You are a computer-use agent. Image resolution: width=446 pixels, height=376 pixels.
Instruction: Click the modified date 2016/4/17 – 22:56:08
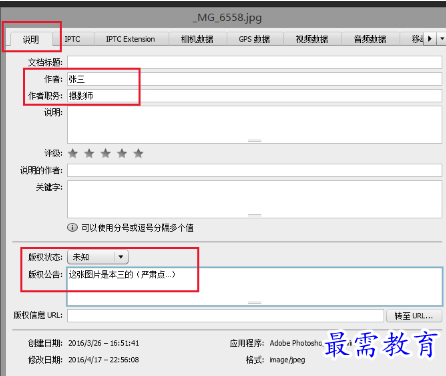(x=104, y=360)
